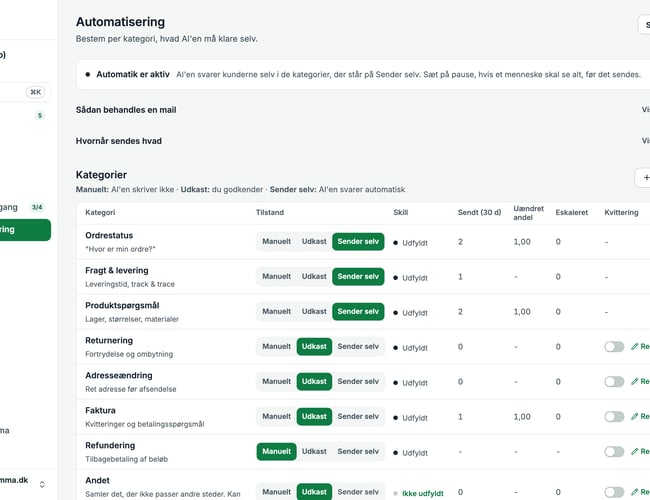Edit receipt pencil icon in Faktura row
The image size is (650, 500).
pos(635,416)
